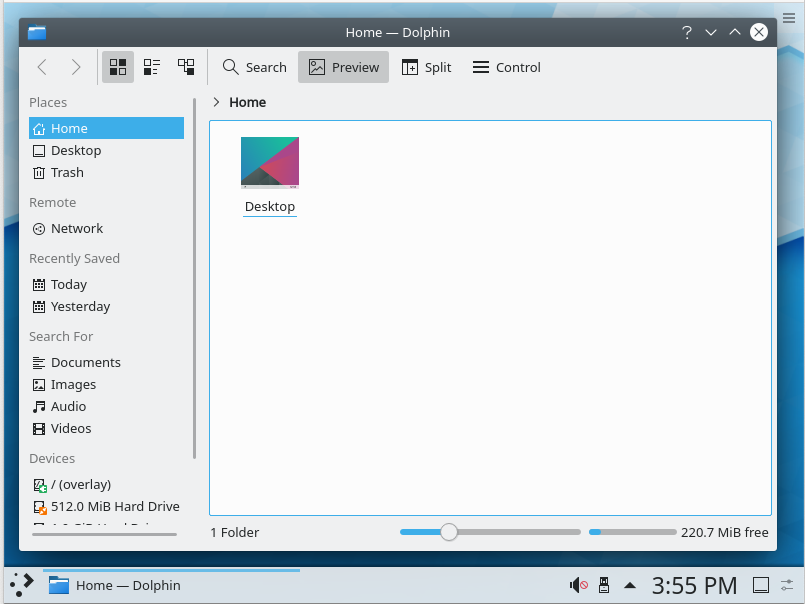Viewport: 805px width, 604px height.
Task: Expand hidden system tray icons
Action: [x=630, y=585]
